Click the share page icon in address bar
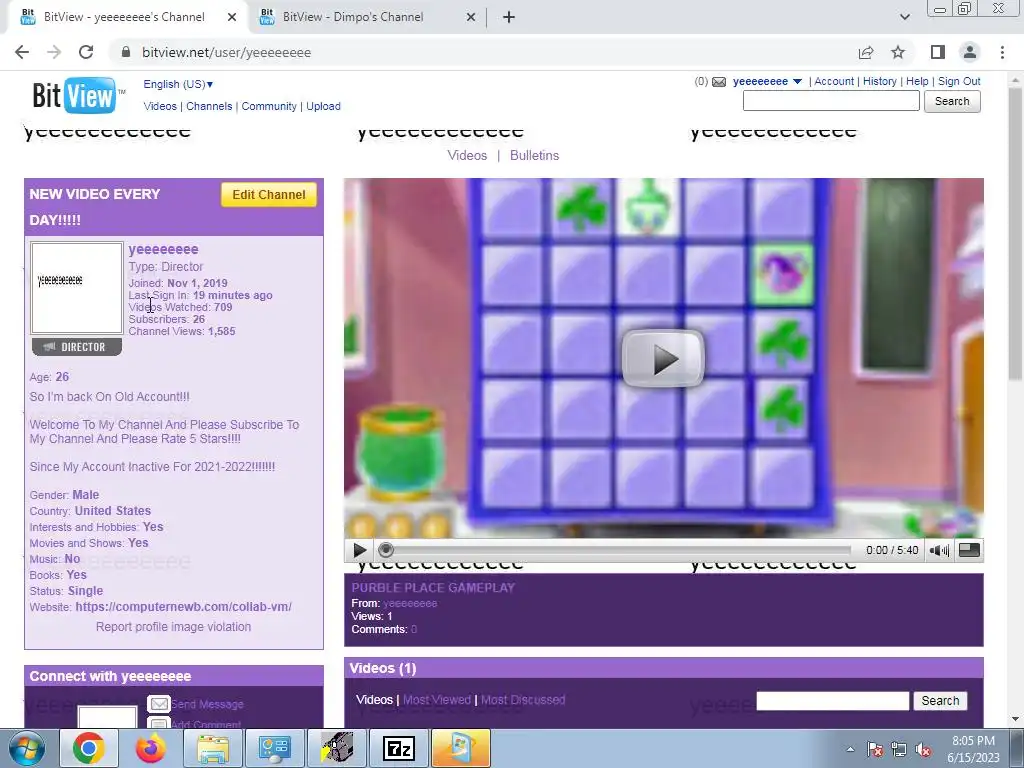The height and width of the screenshot is (768, 1024). pos(866,52)
